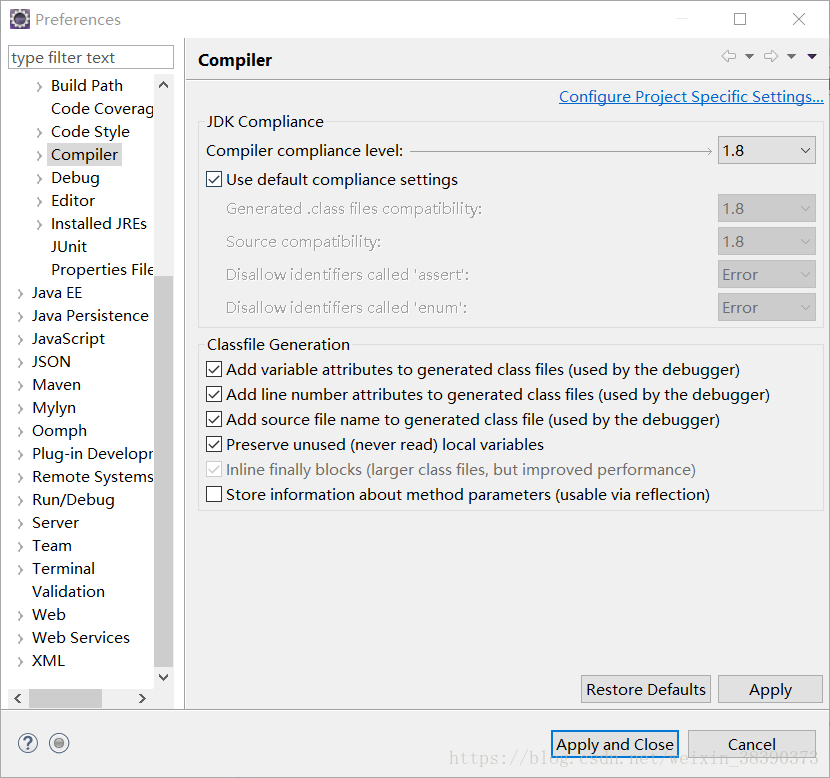Open Configure Project Specific Settings link
This screenshot has width=830, height=778.
[x=691, y=97]
